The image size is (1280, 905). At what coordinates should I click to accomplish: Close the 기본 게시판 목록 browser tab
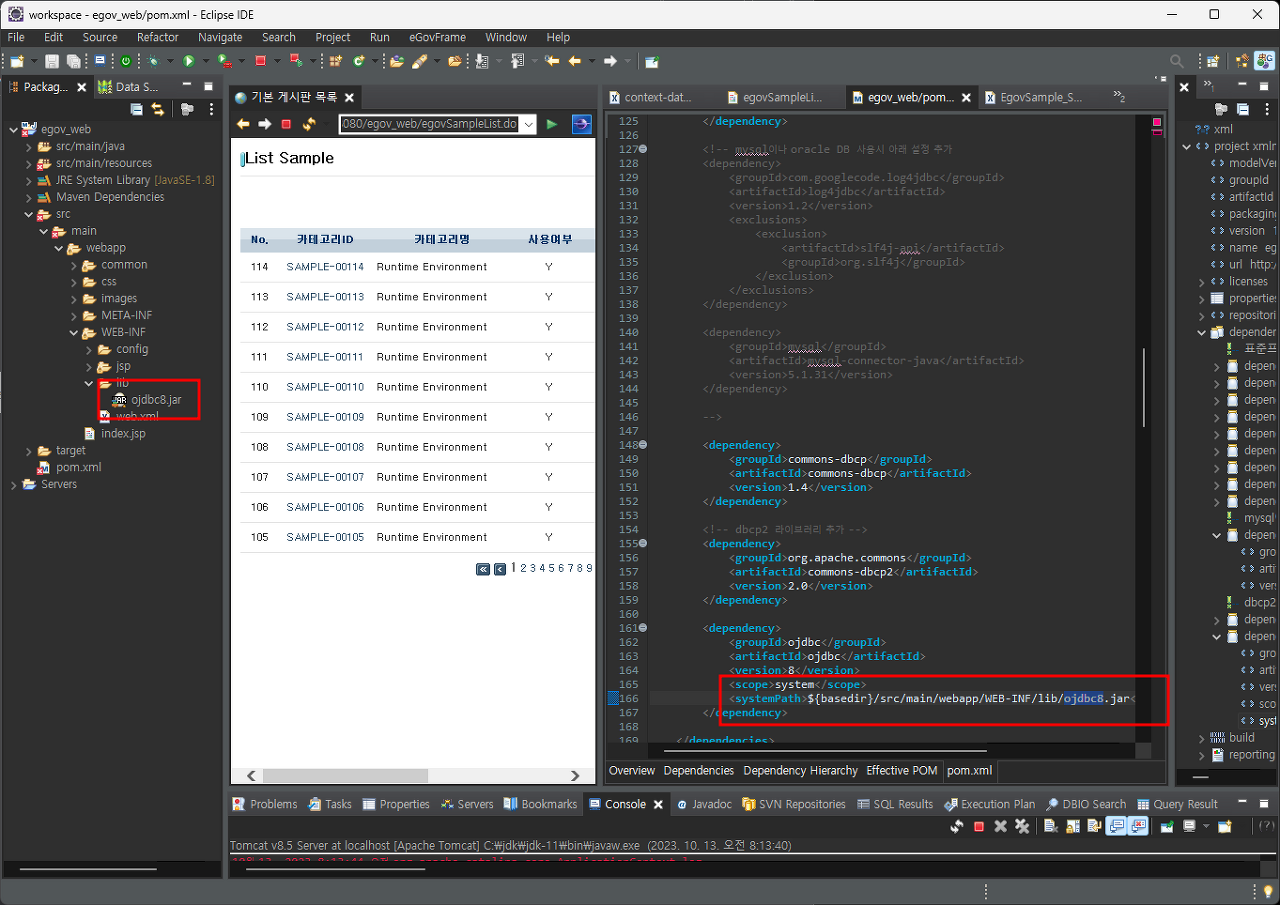click(x=349, y=97)
